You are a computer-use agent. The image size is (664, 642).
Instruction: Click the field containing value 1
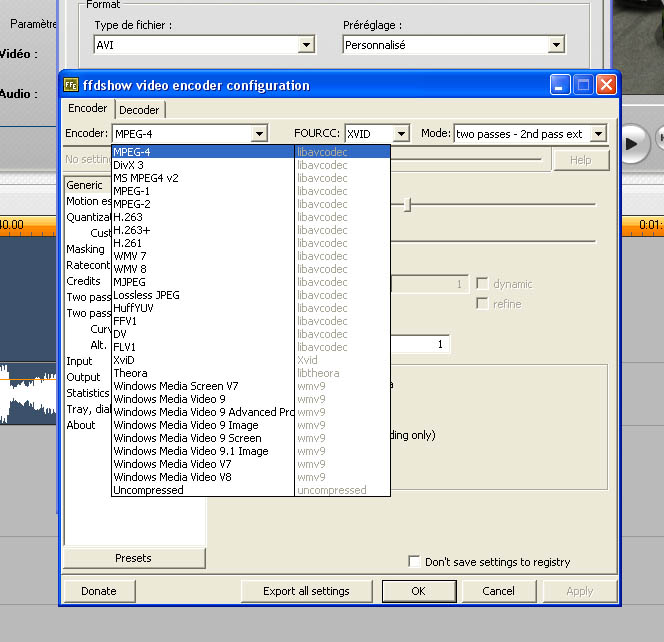[420, 344]
